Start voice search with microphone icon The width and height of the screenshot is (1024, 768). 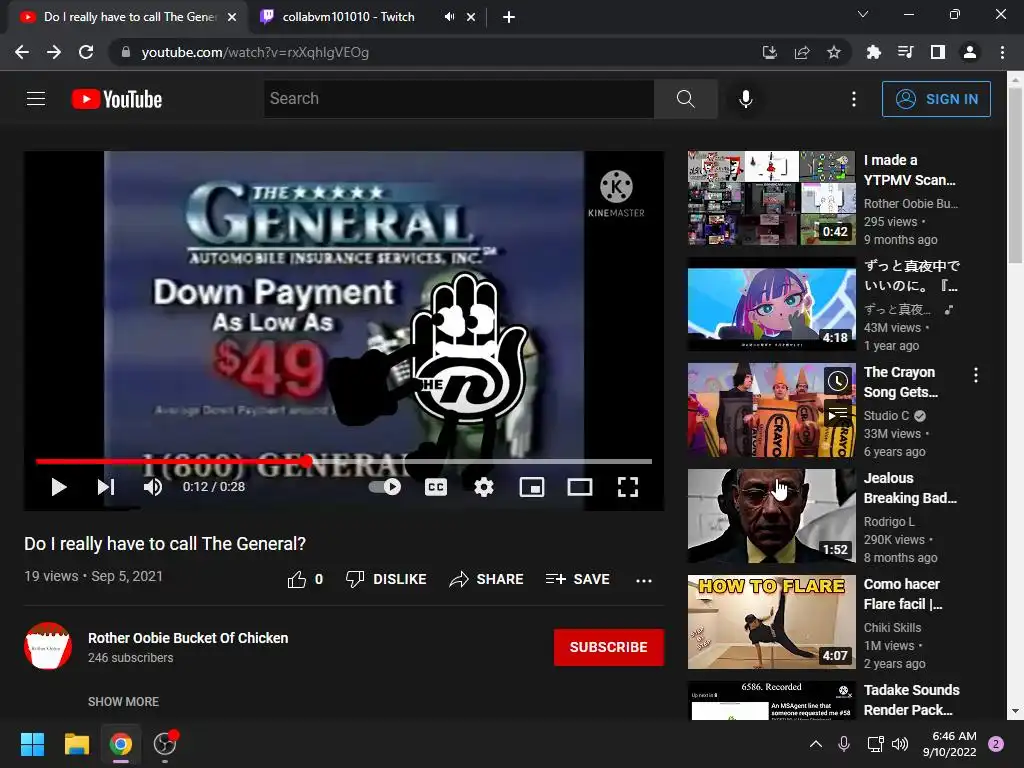tap(746, 99)
